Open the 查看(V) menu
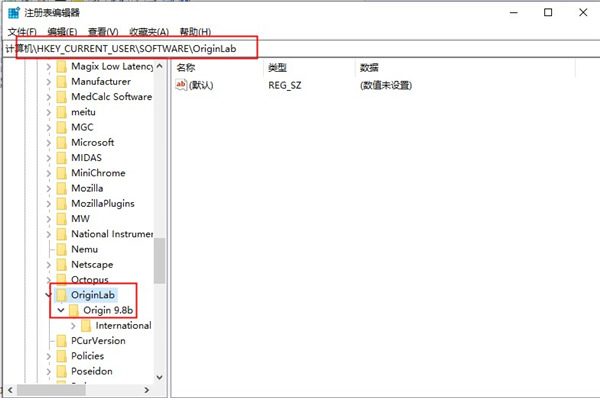The width and height of the screenshot is (600, 398). (103, 32)
